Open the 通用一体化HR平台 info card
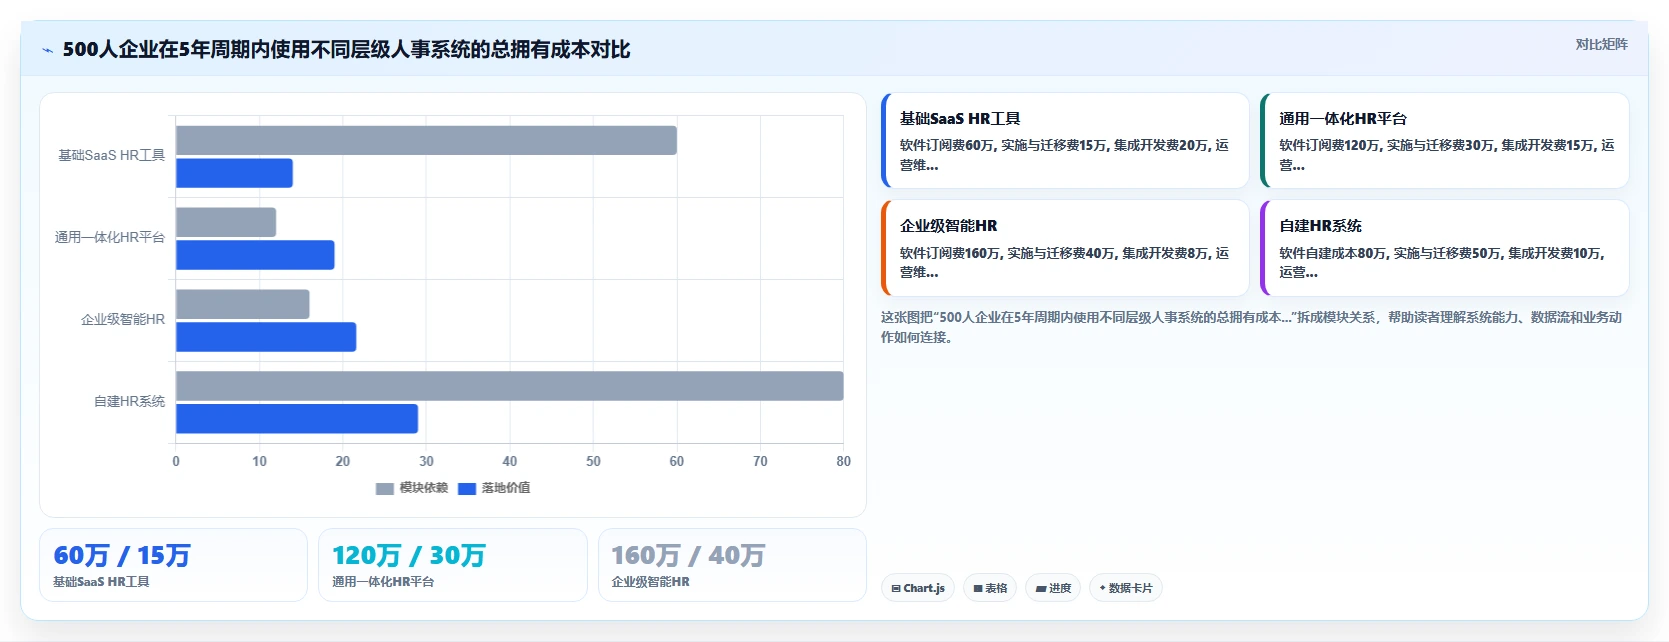 1445,141
